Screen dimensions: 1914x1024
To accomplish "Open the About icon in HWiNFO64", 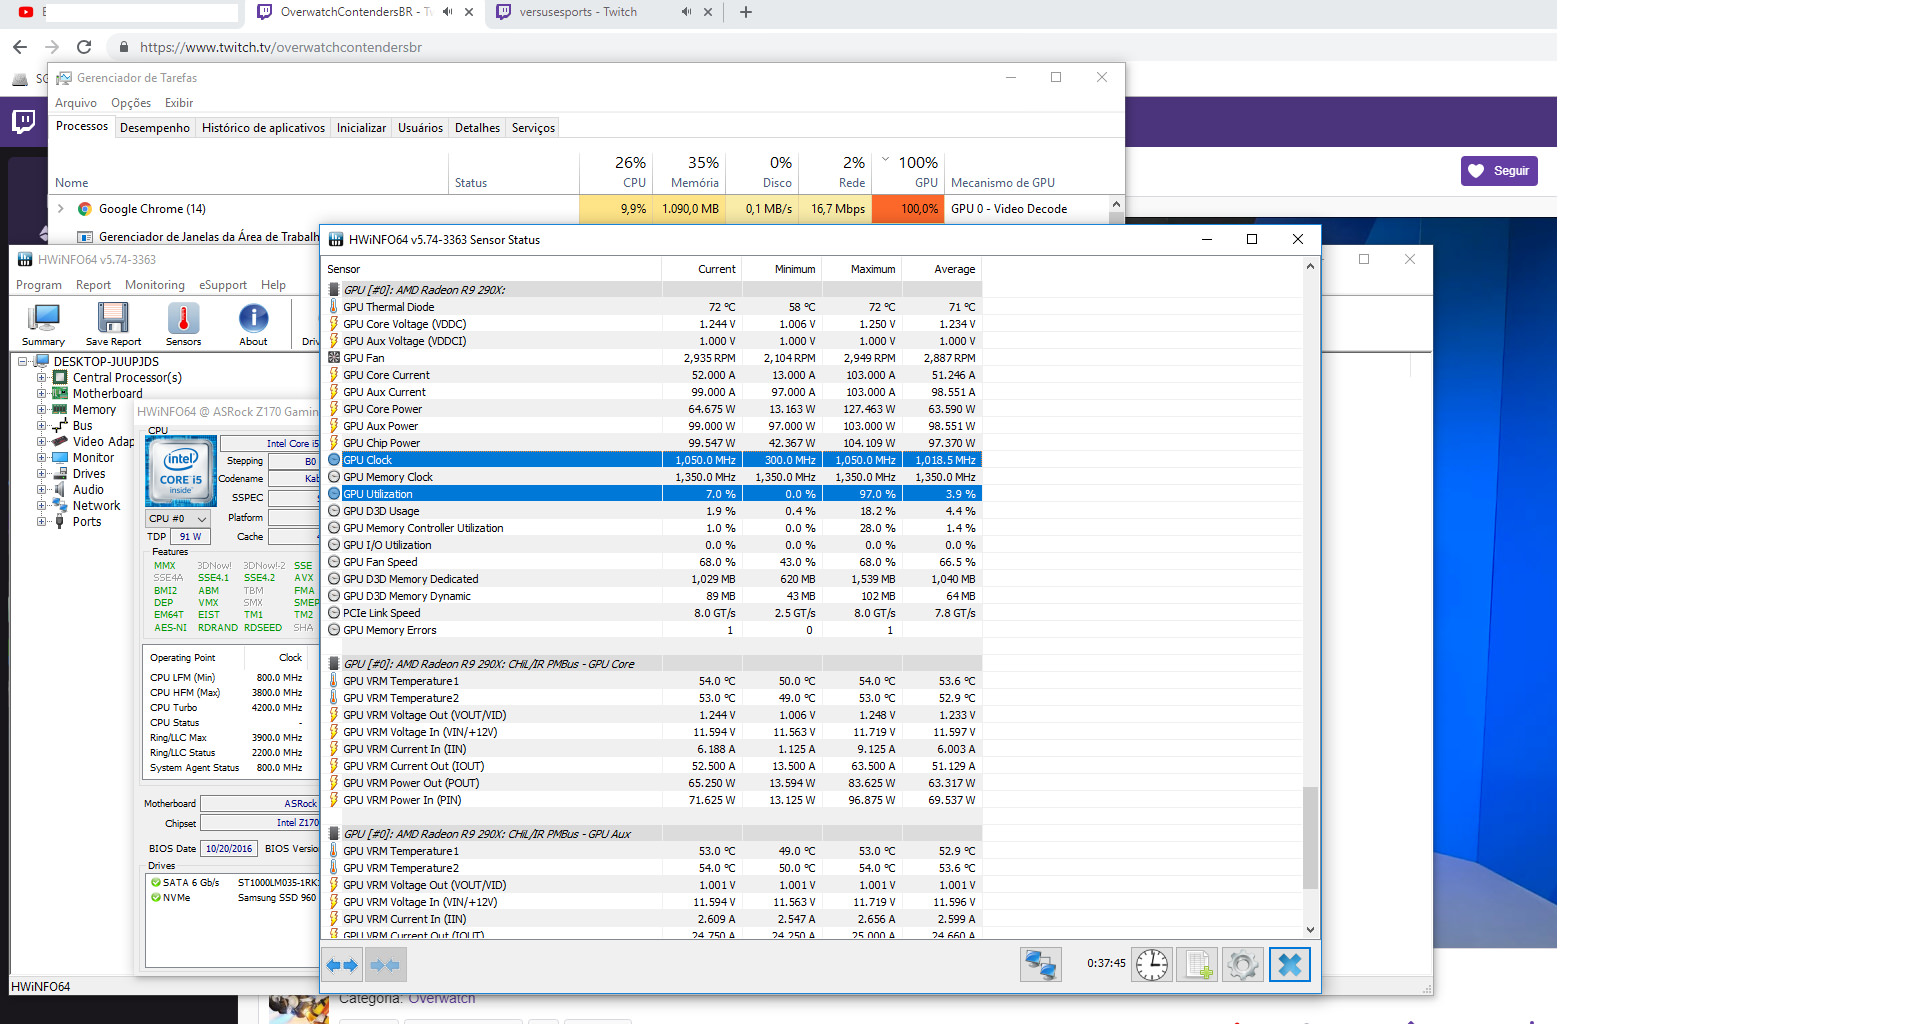I will pyautogui.click(x=253, y=325).
